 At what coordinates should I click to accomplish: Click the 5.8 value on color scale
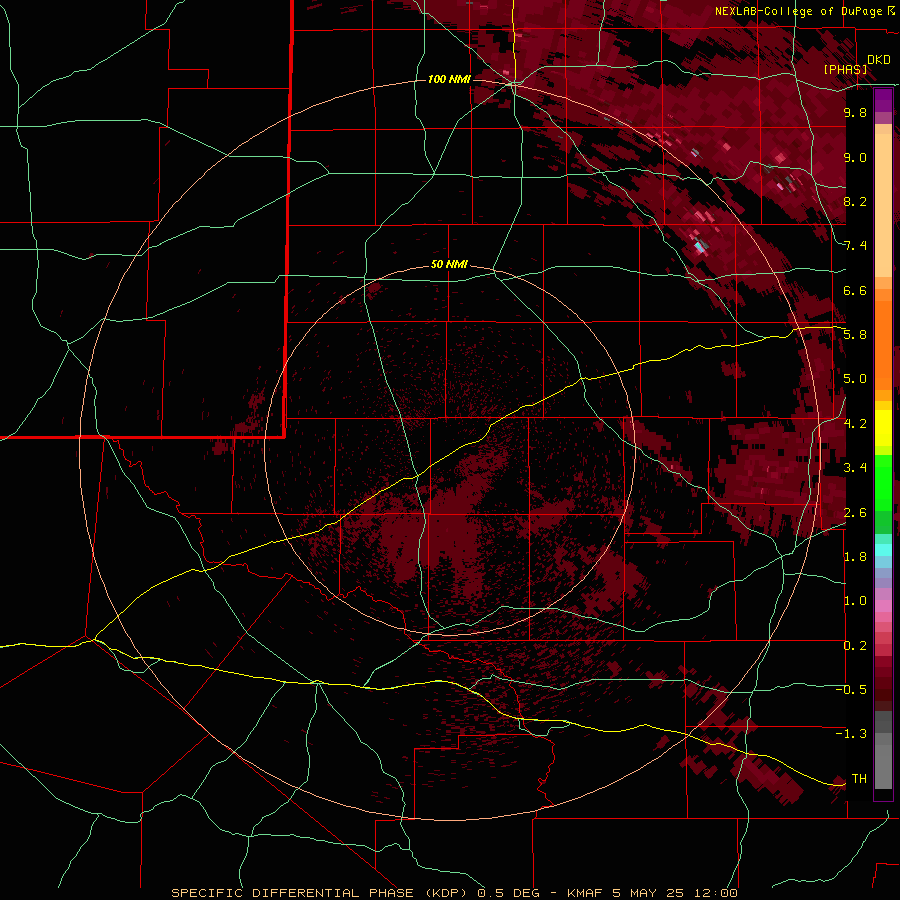[855, 335]
